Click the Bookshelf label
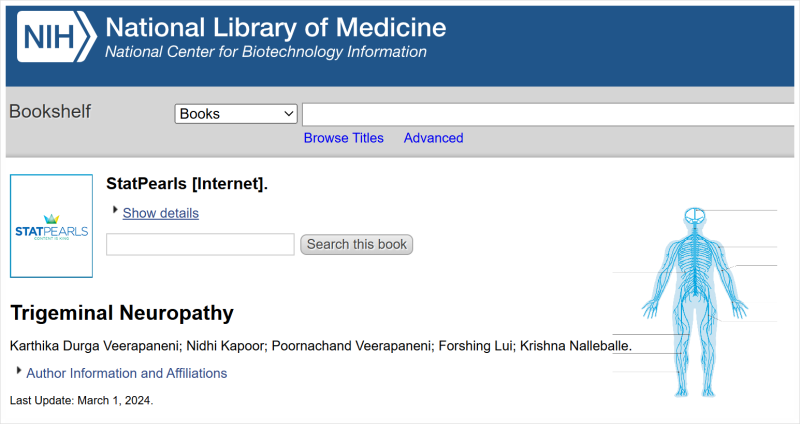This screenshot has width=800, height=424. [50, 112]
